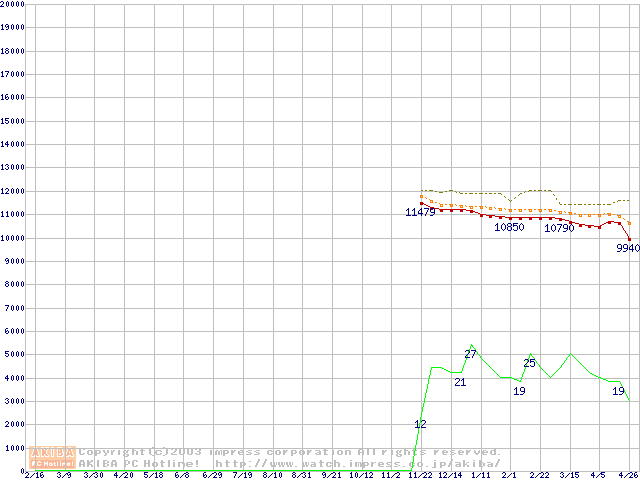The height and width of the screenshot is (480, 640).
Task: Click the 21 label on the green line
Action: coord(460,382)
